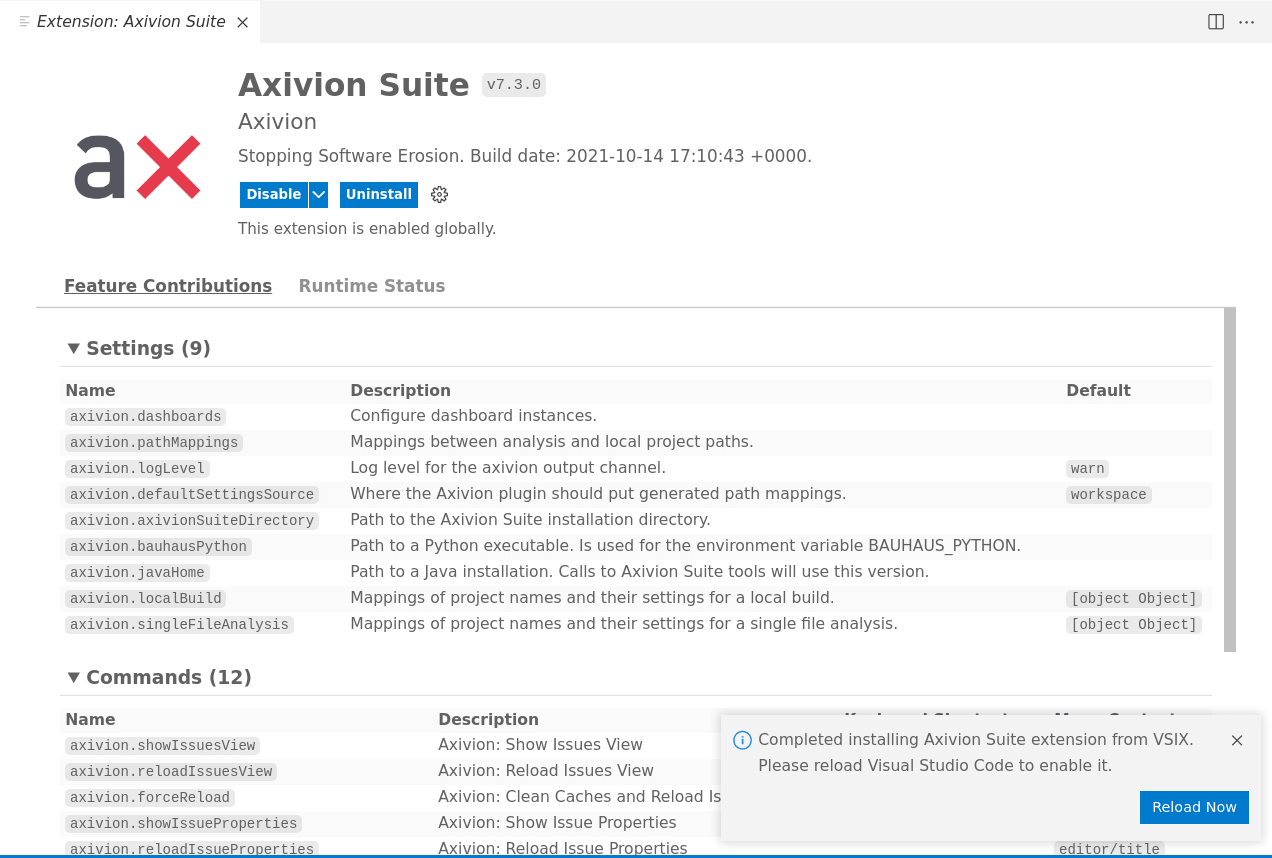This screenshot has width=1272, height=858.
Task: Click the axivion.showIssueProperties command
Action: coord(183,823)
